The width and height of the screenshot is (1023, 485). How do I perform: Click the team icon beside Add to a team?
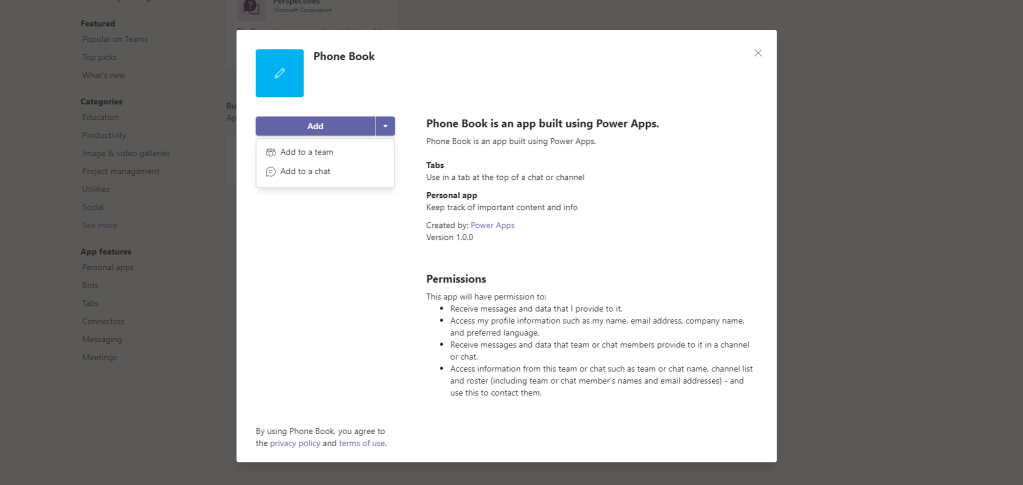click(270, 152)
